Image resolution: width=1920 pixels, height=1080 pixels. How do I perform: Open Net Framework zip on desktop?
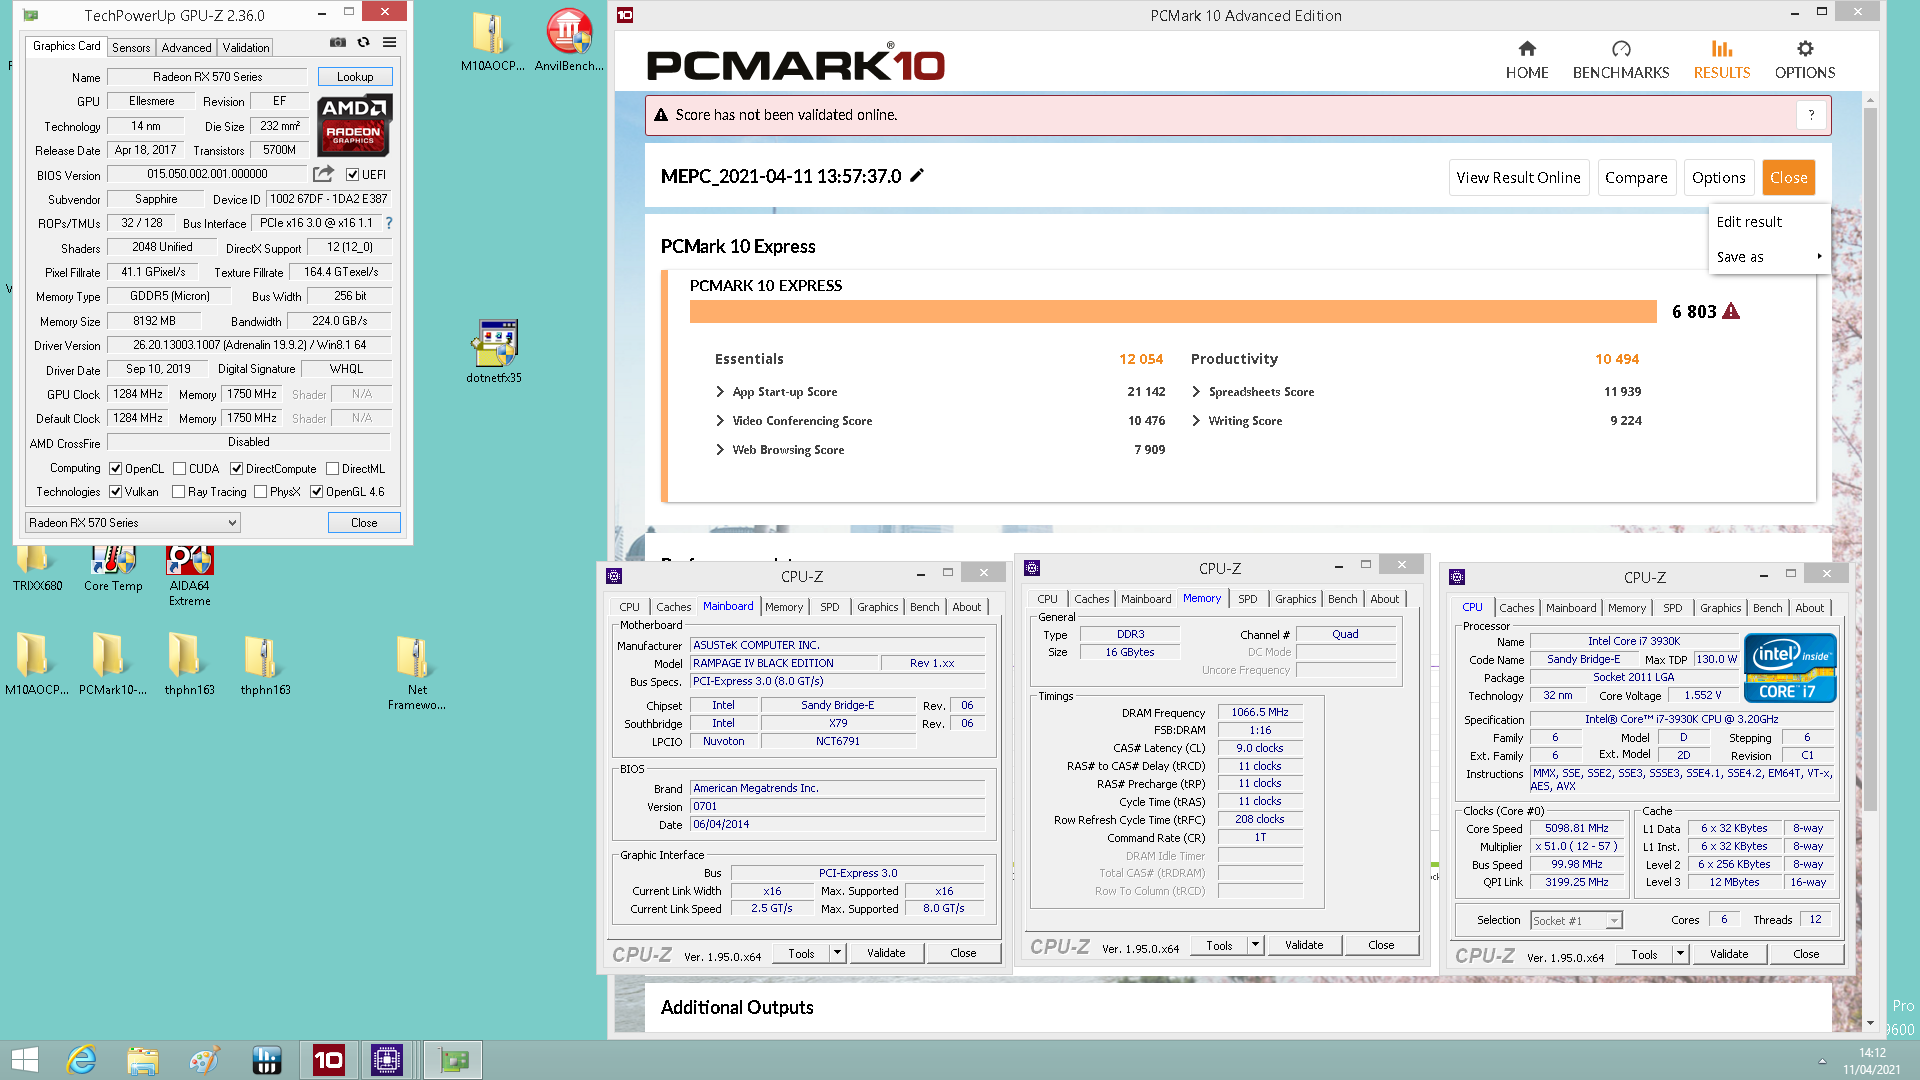417,671
